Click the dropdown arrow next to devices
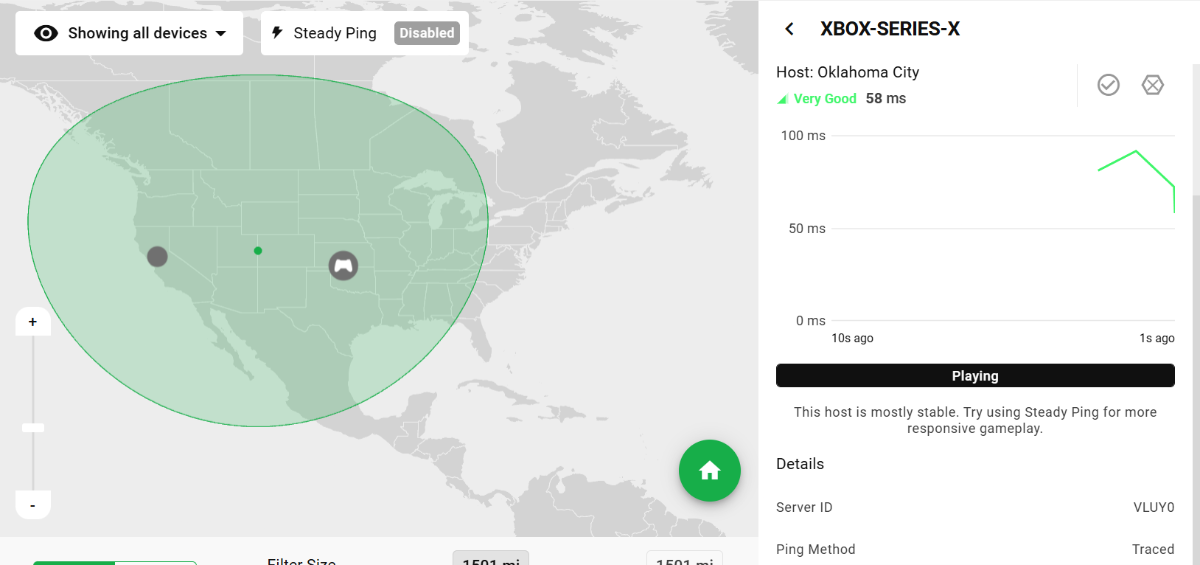 click(221, 34)
